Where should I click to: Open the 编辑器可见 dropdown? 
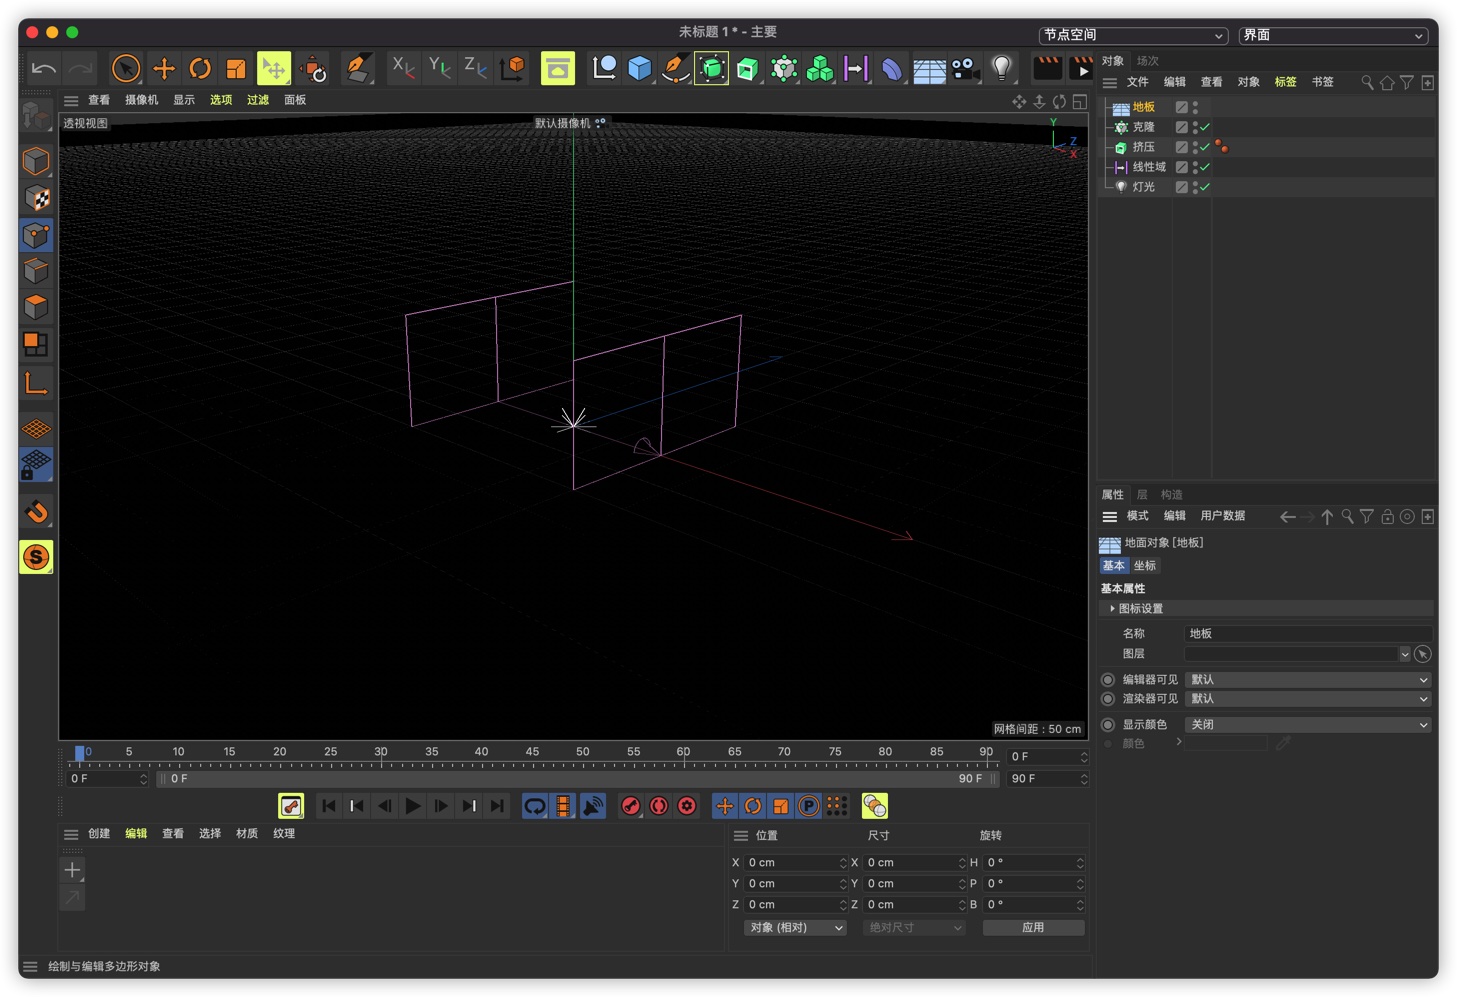coord(1308,680)
